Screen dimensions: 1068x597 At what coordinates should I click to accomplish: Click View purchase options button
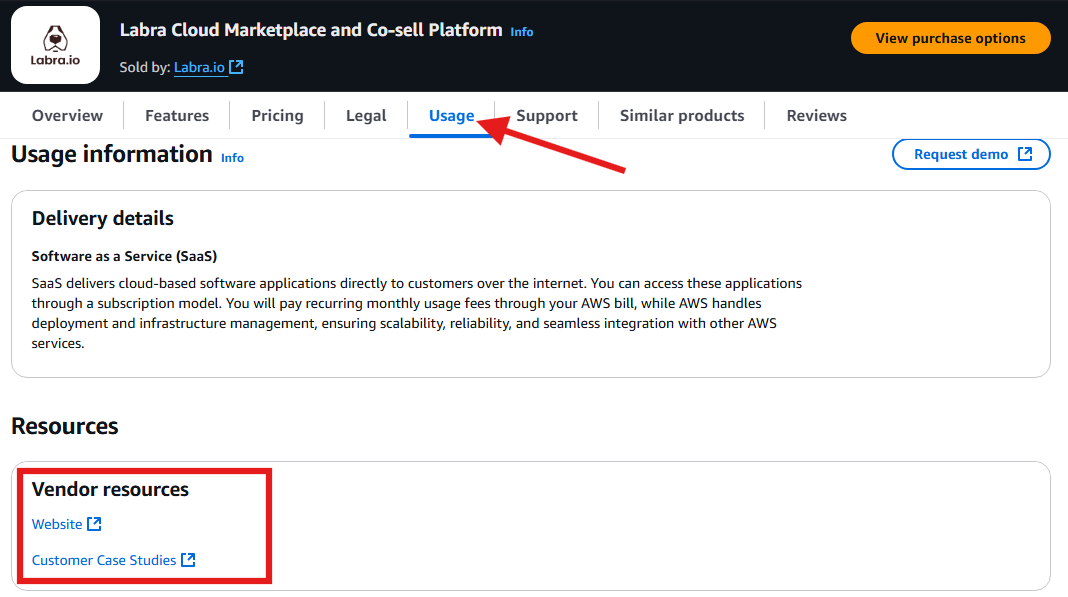tap(950, 38)
